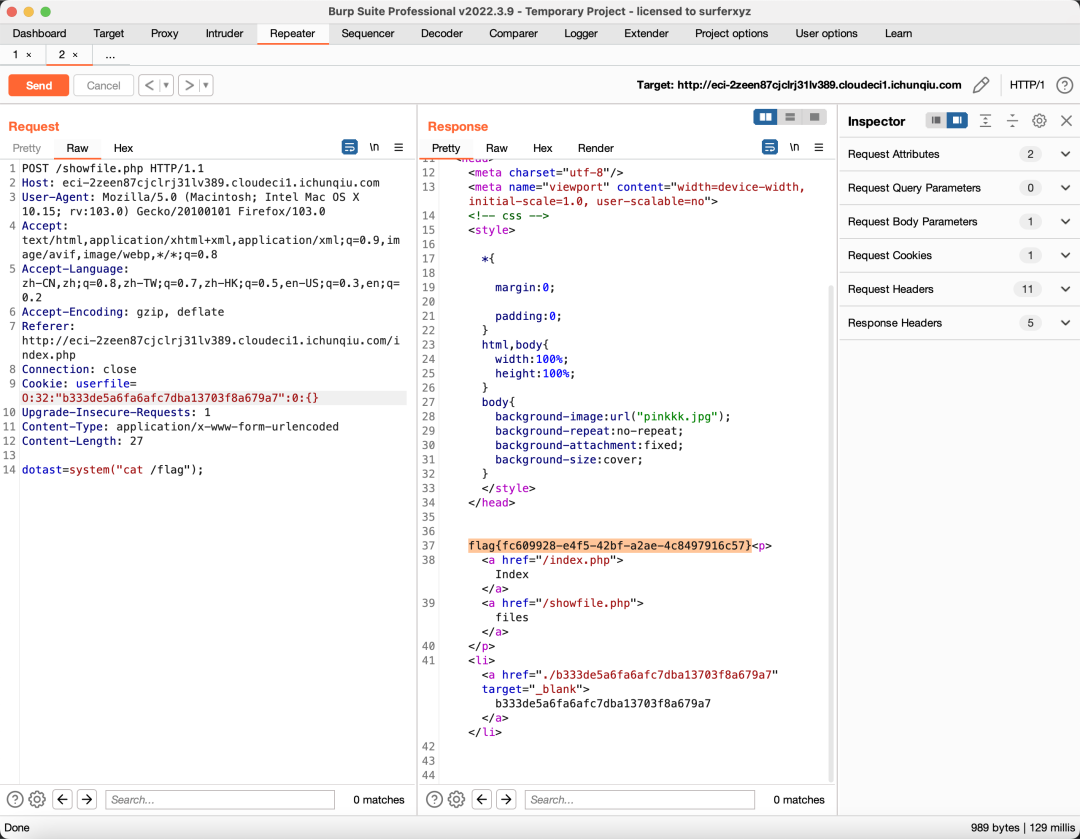Switch request view to Pretty
Viewport: 1080px width, 839px height.
point(26,148)
